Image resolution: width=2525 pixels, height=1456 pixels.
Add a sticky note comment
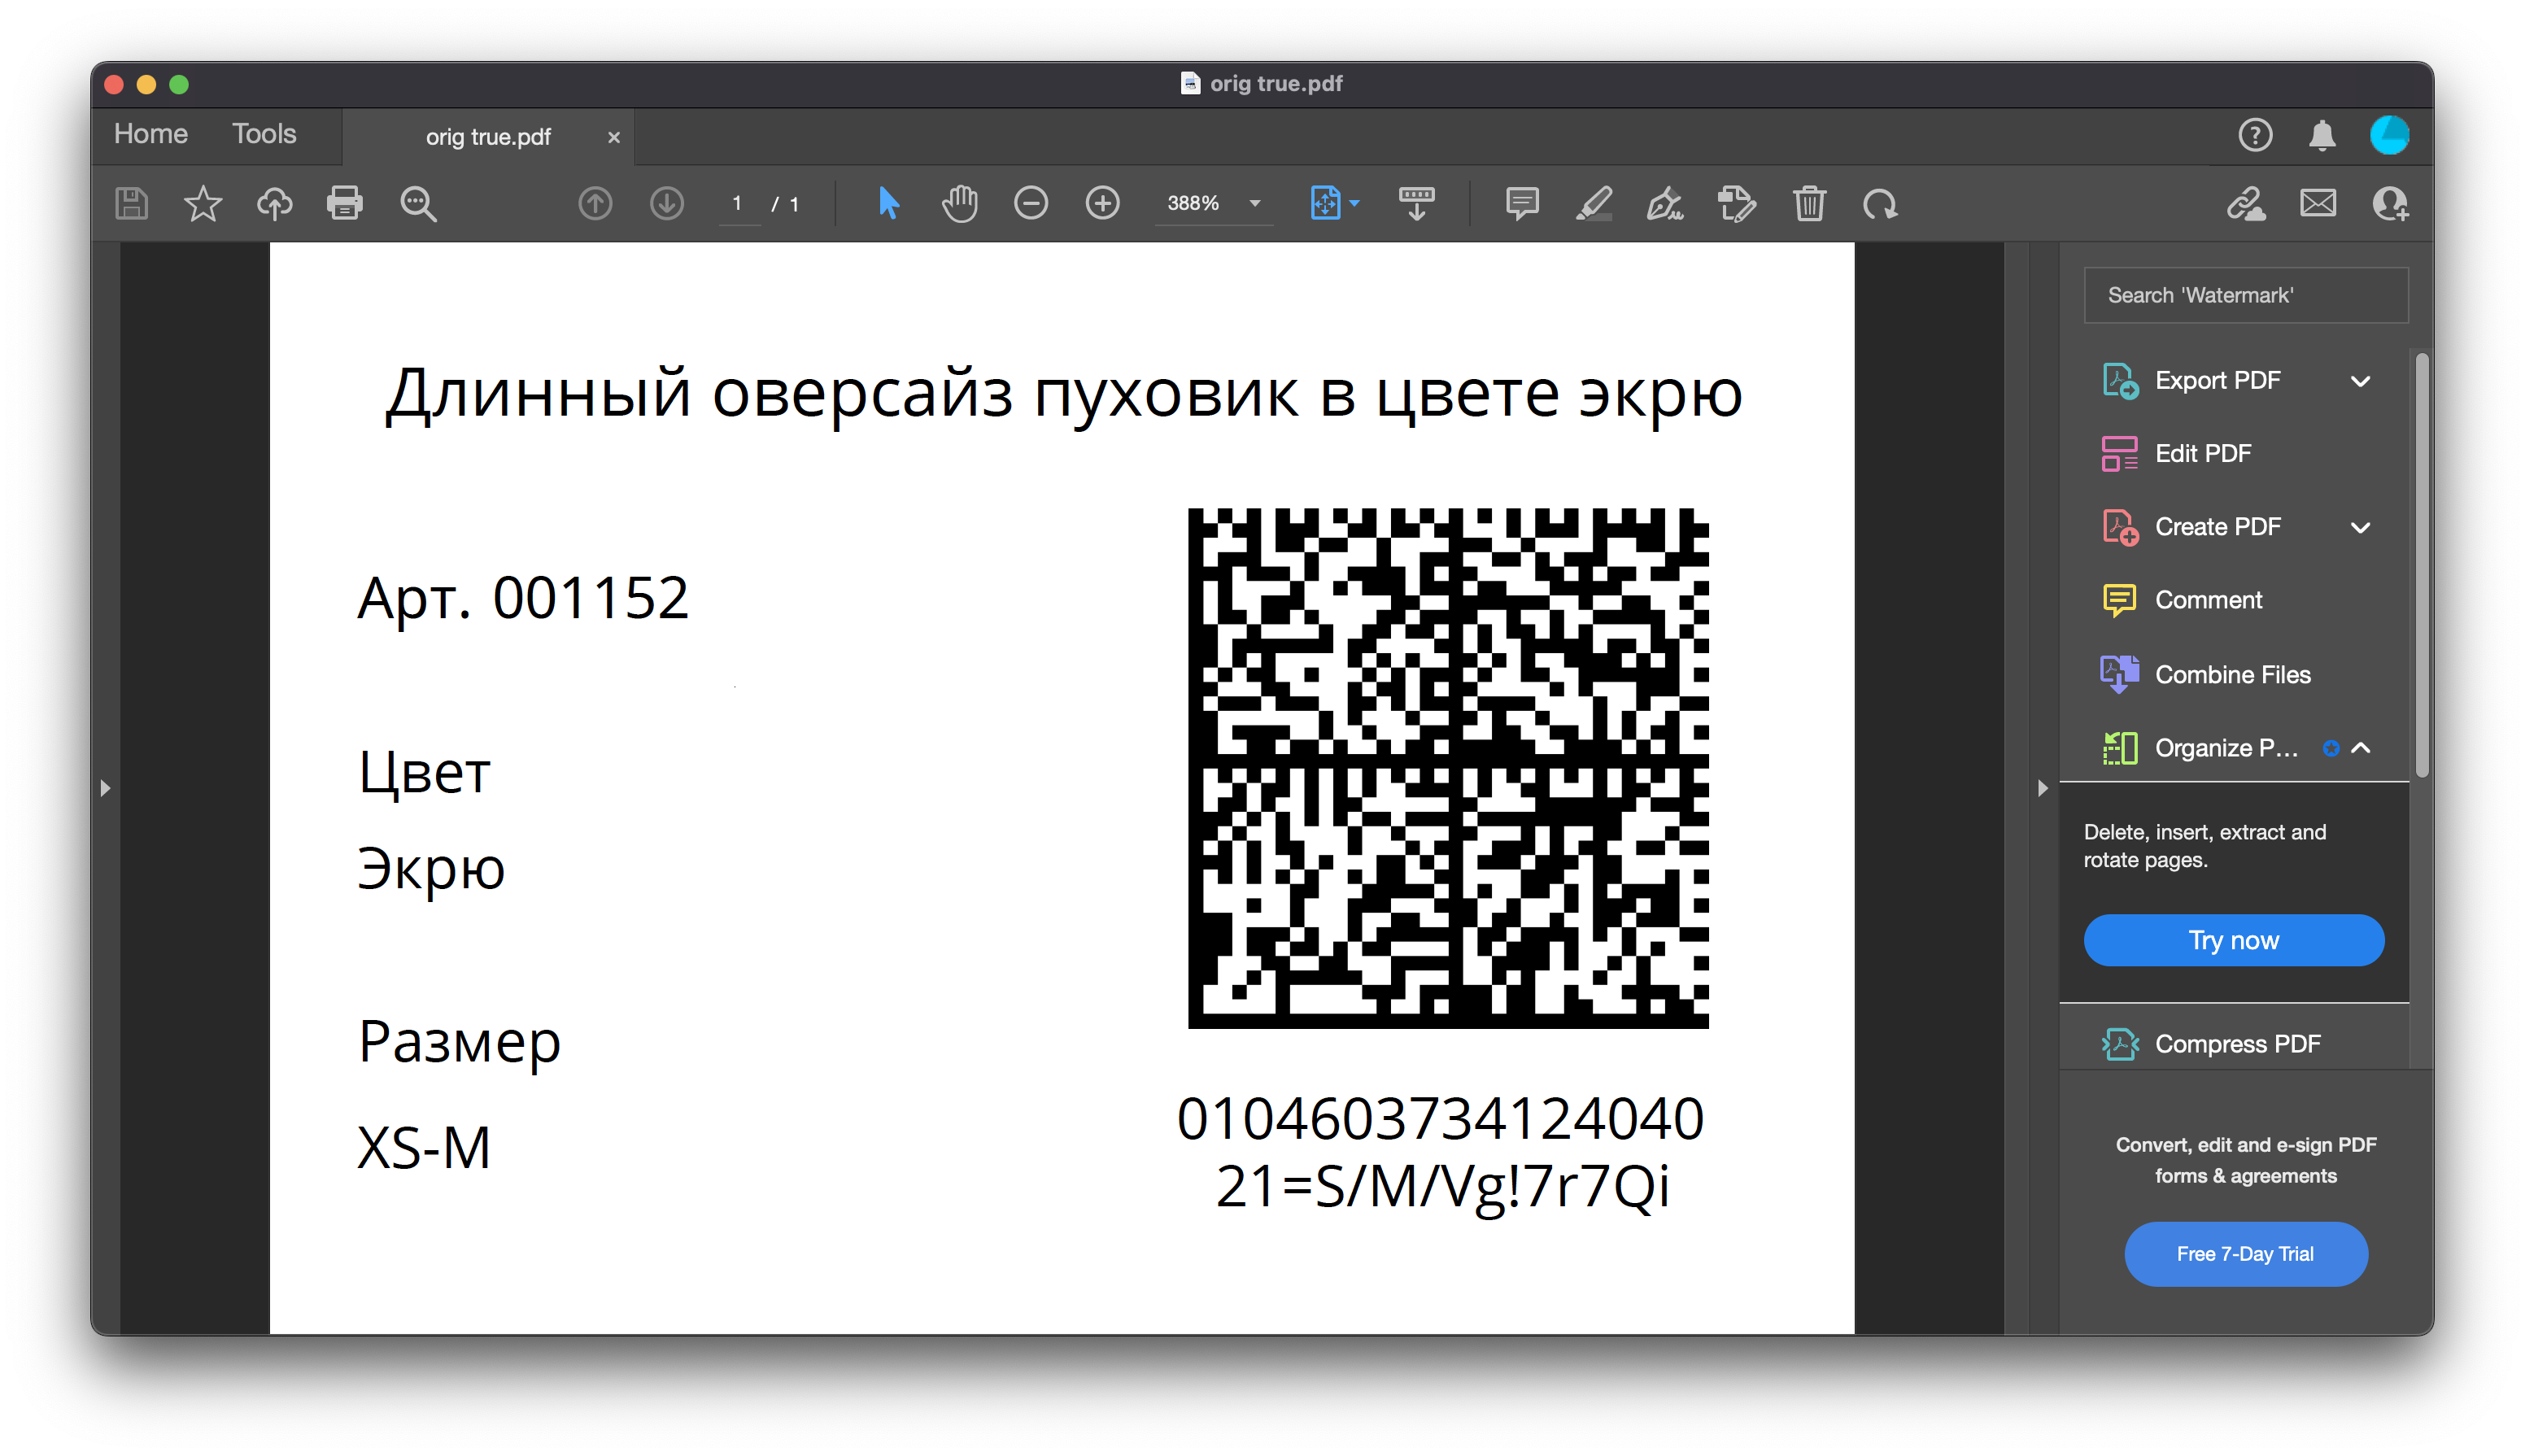pyautogui.click(x=1522, y=203)
